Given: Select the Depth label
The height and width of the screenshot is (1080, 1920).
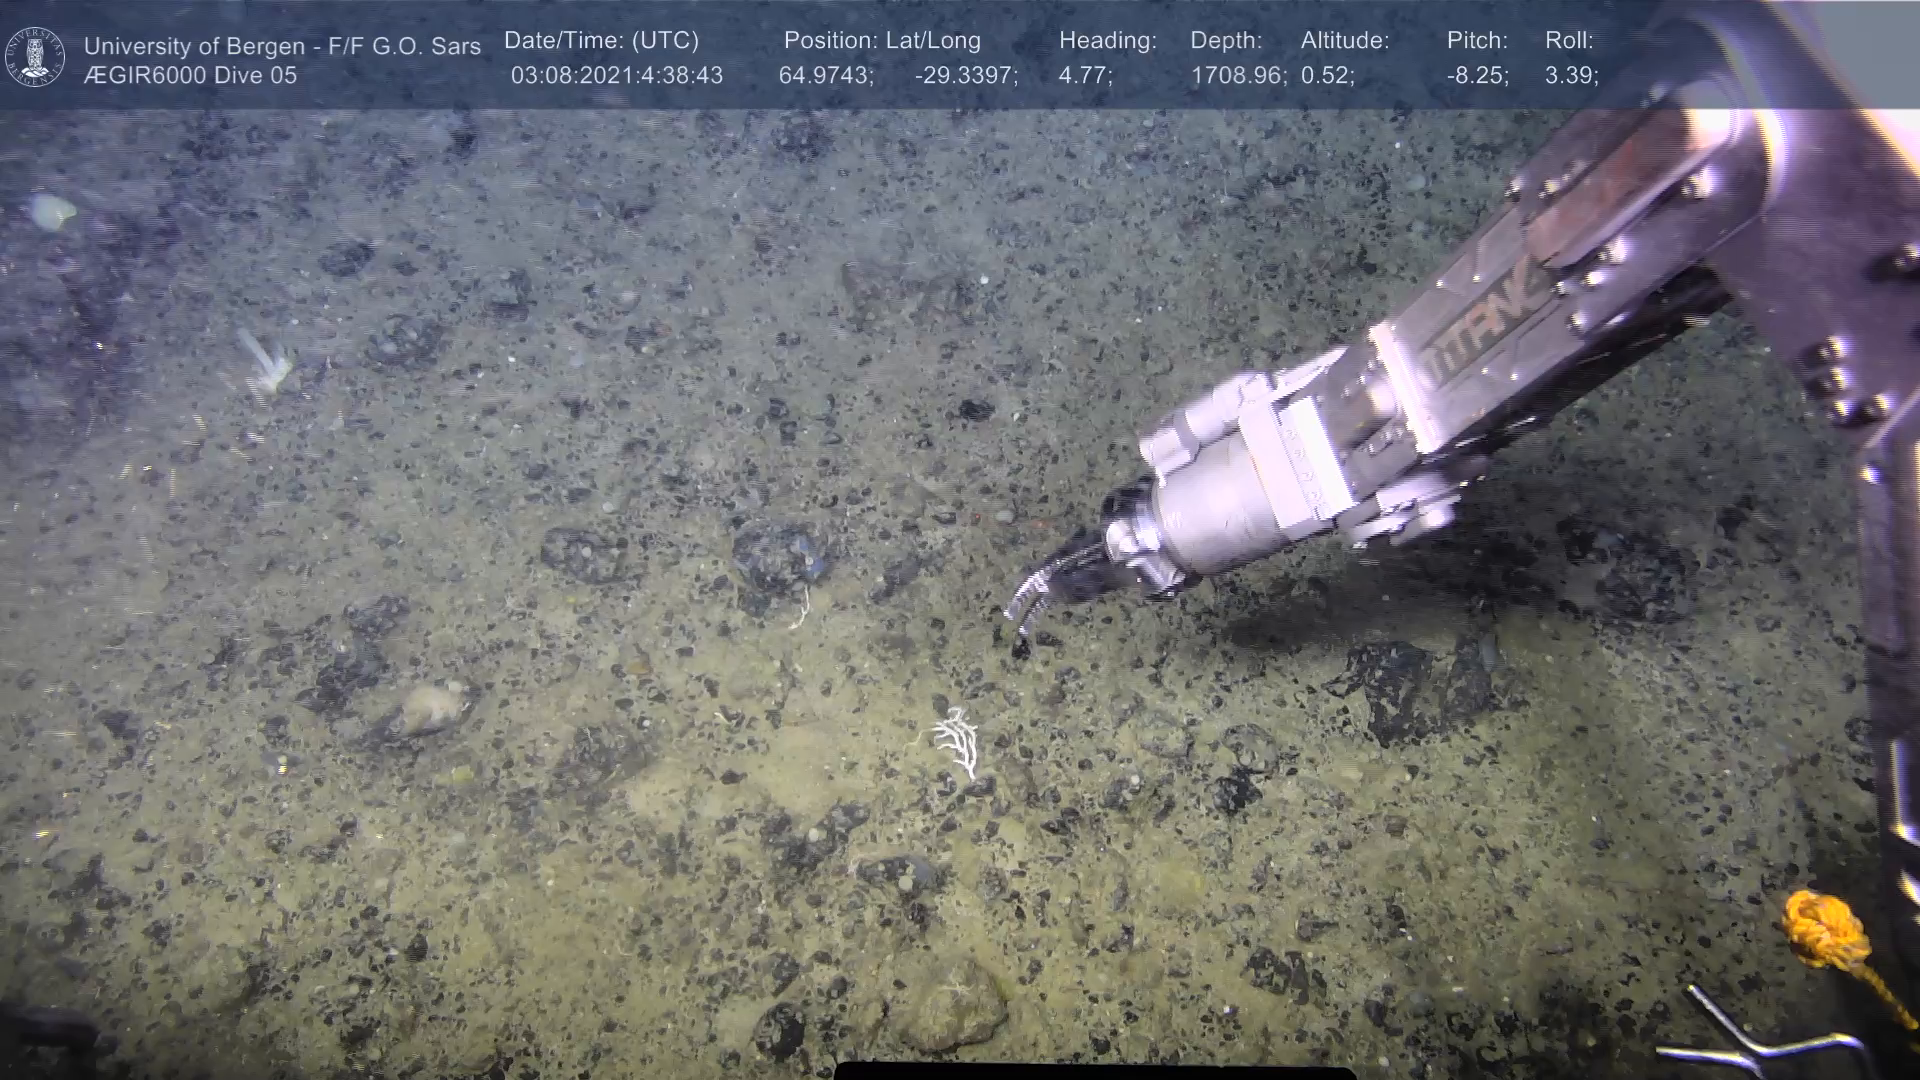Looking at the screenshot, I should [1226, 41].
